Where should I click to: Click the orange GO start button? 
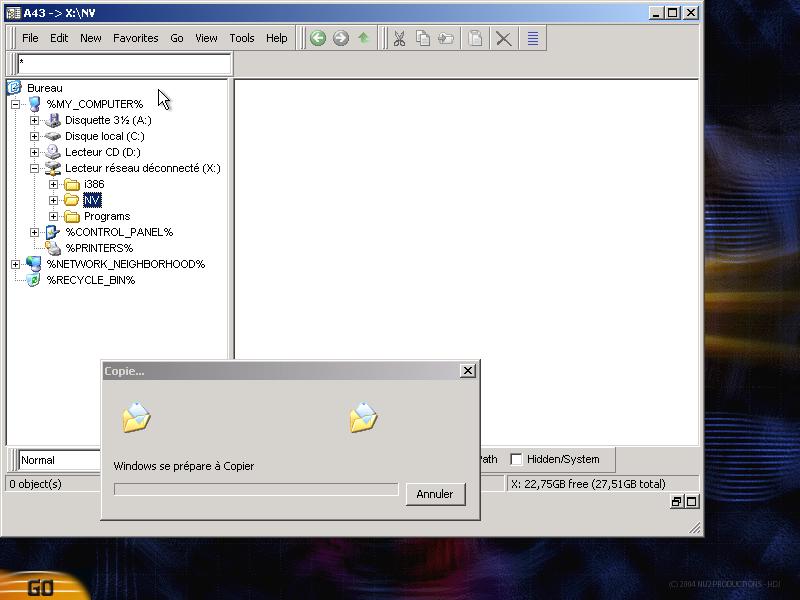41,587
